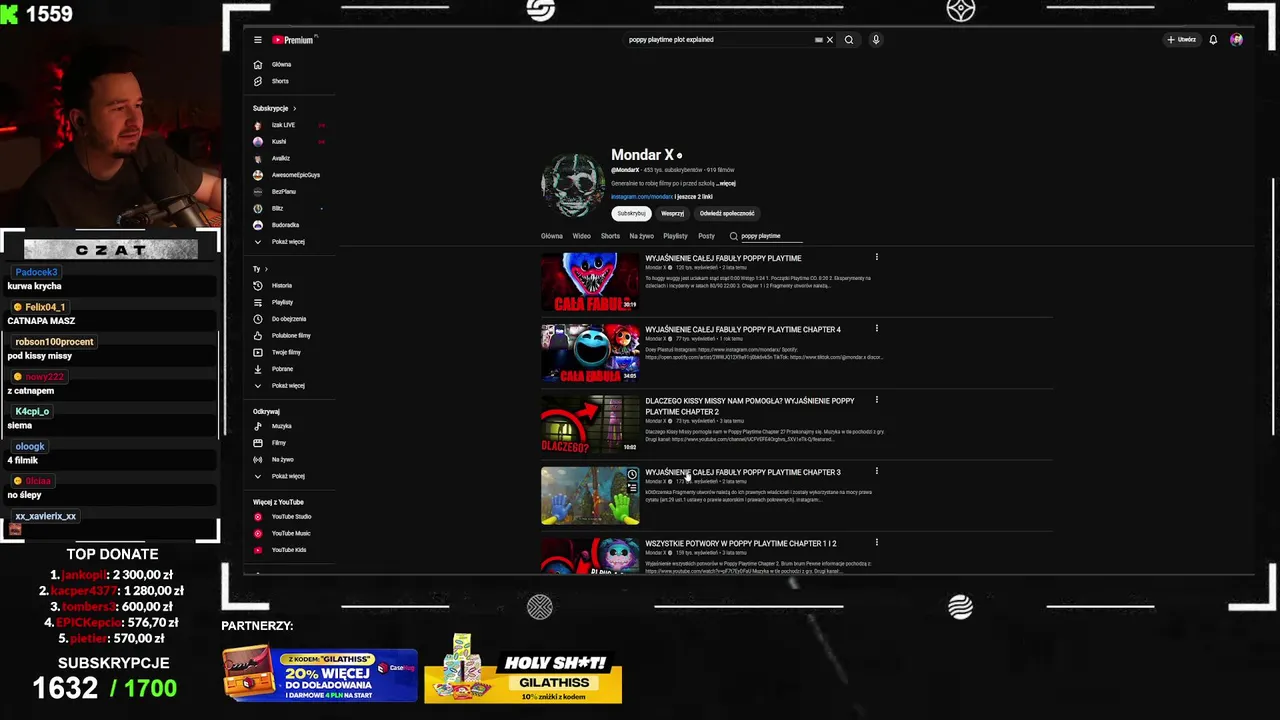1280x720 pixels.
Task: Switch to the Wideo tab
Action: [x=581, y=236]
